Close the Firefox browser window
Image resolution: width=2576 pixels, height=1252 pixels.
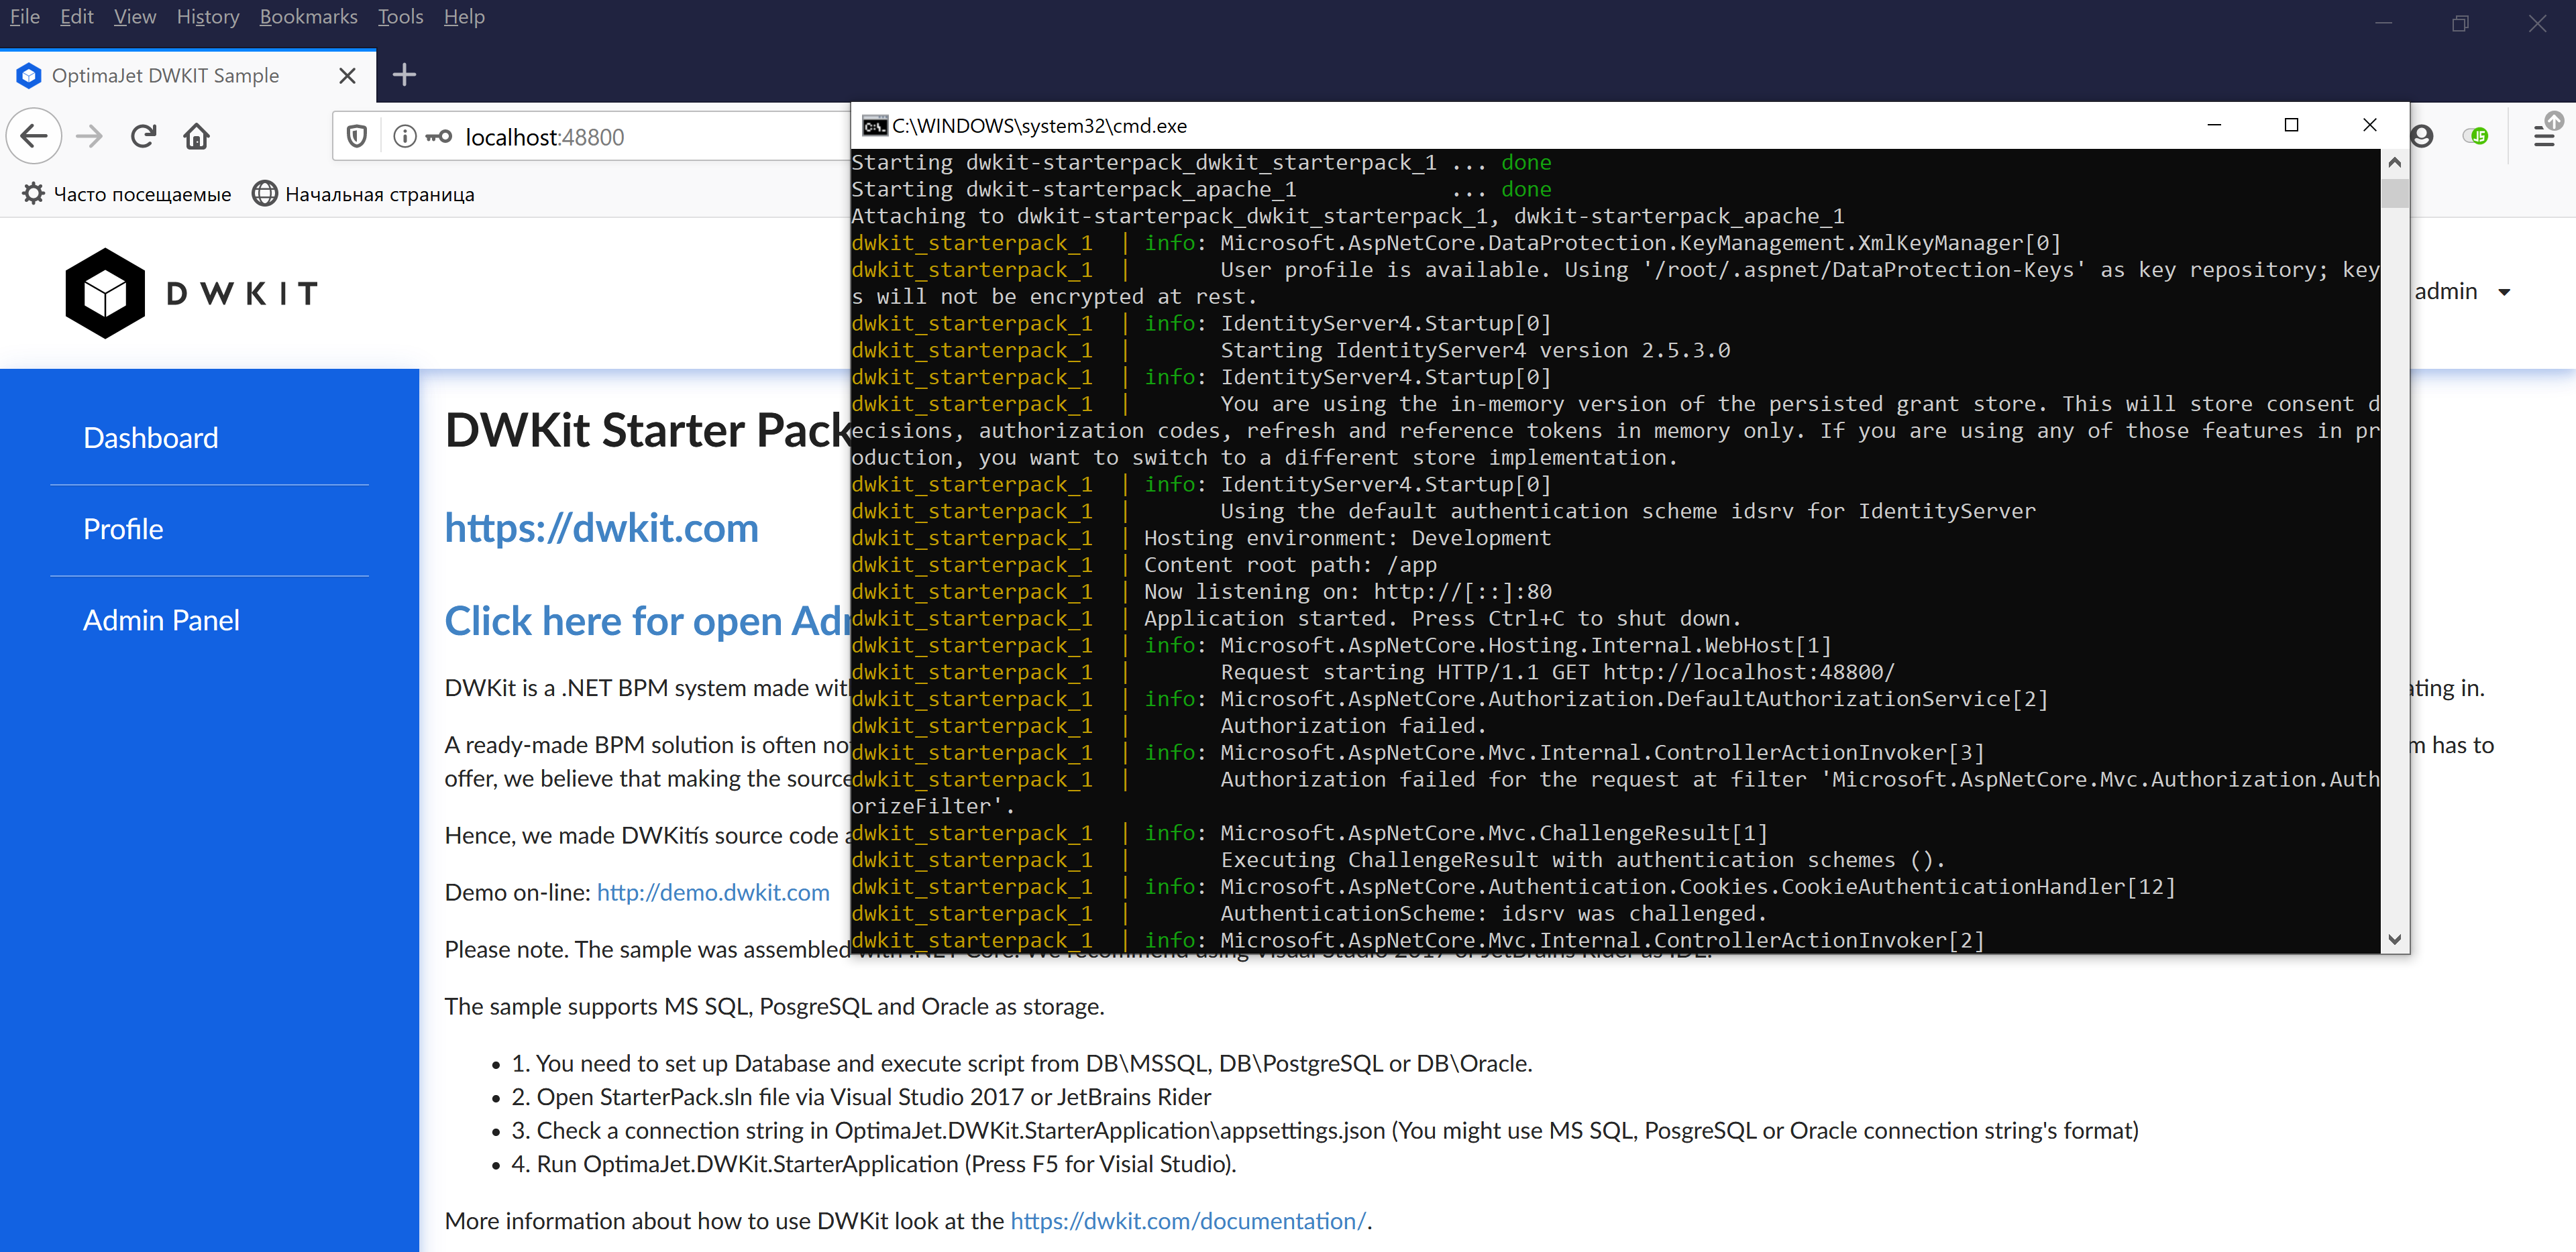[2538, 23]
